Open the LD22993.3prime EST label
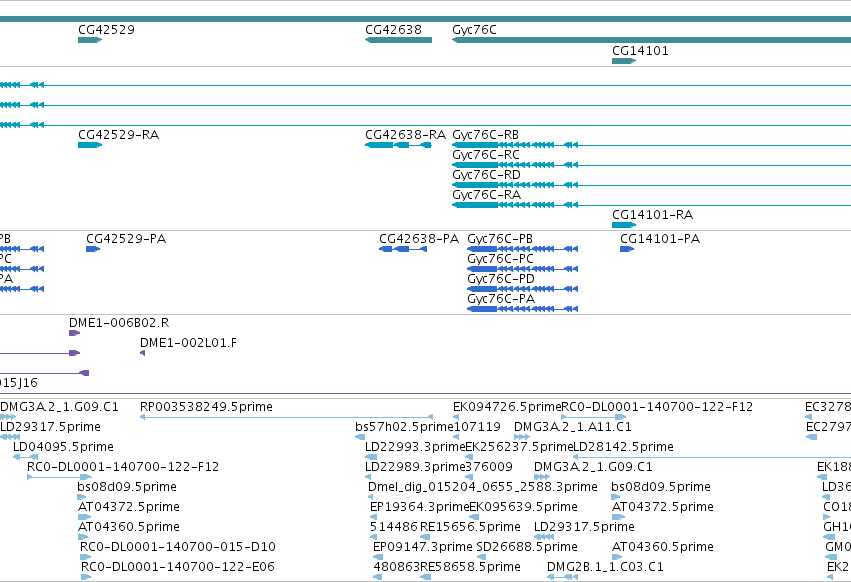Viewport: 851px width, 582px height. tap(415, 447)
